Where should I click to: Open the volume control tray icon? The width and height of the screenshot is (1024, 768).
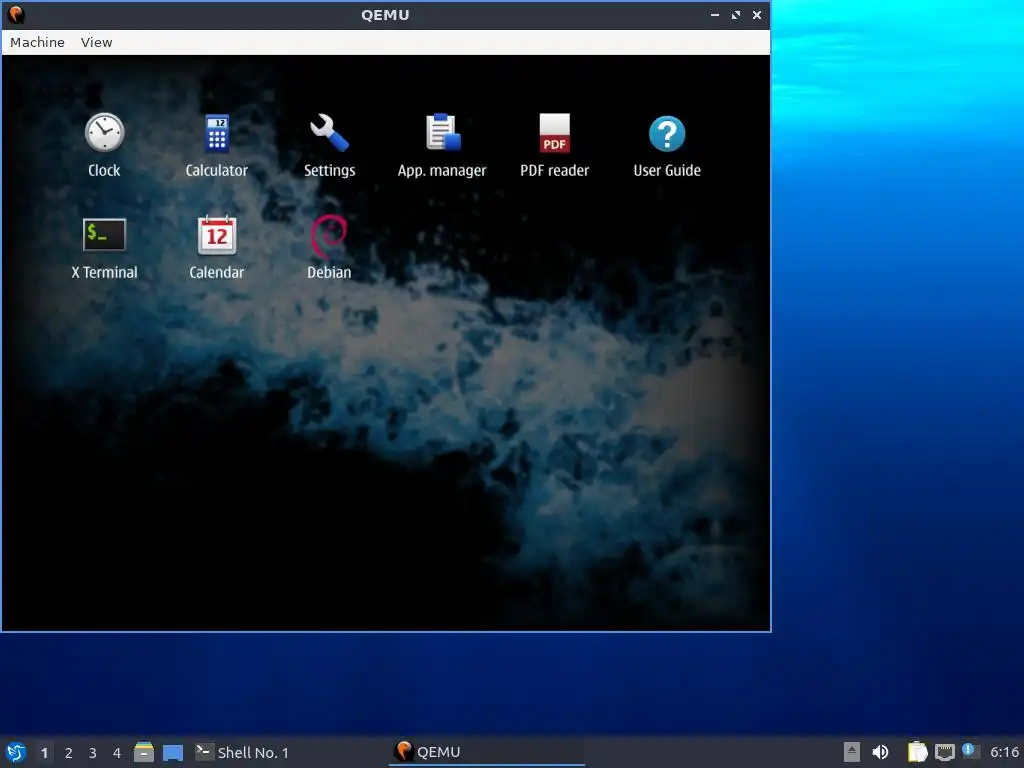coord(880,752)
